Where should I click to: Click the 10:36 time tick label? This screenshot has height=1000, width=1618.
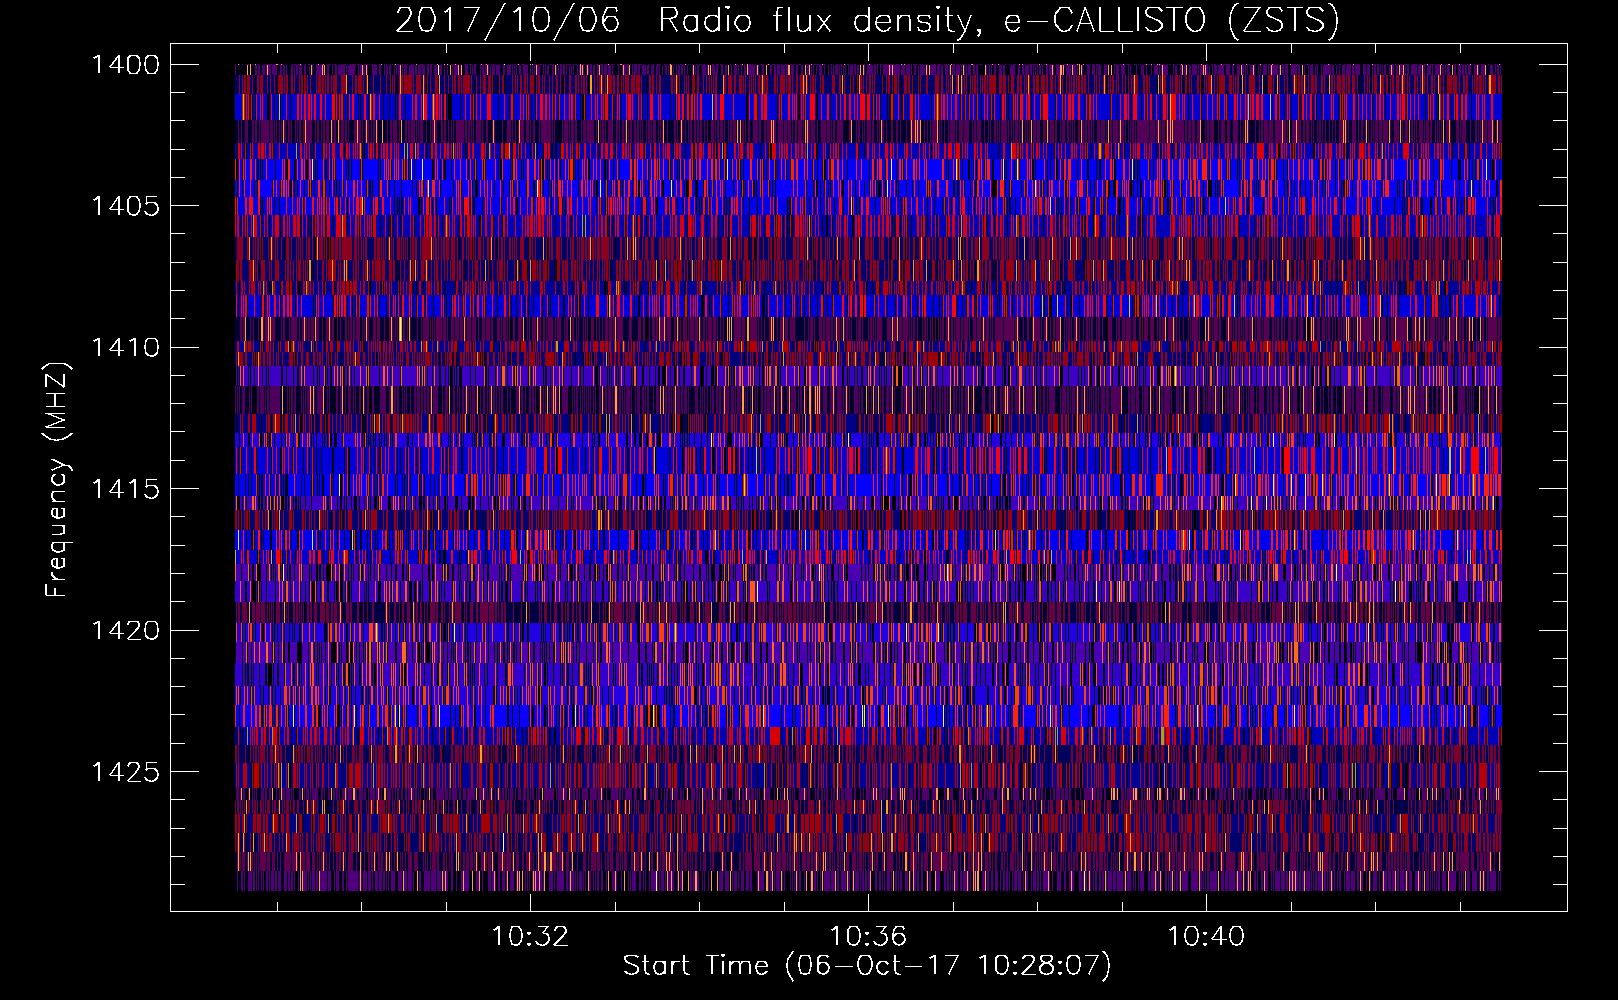click(x=868, y=936)
